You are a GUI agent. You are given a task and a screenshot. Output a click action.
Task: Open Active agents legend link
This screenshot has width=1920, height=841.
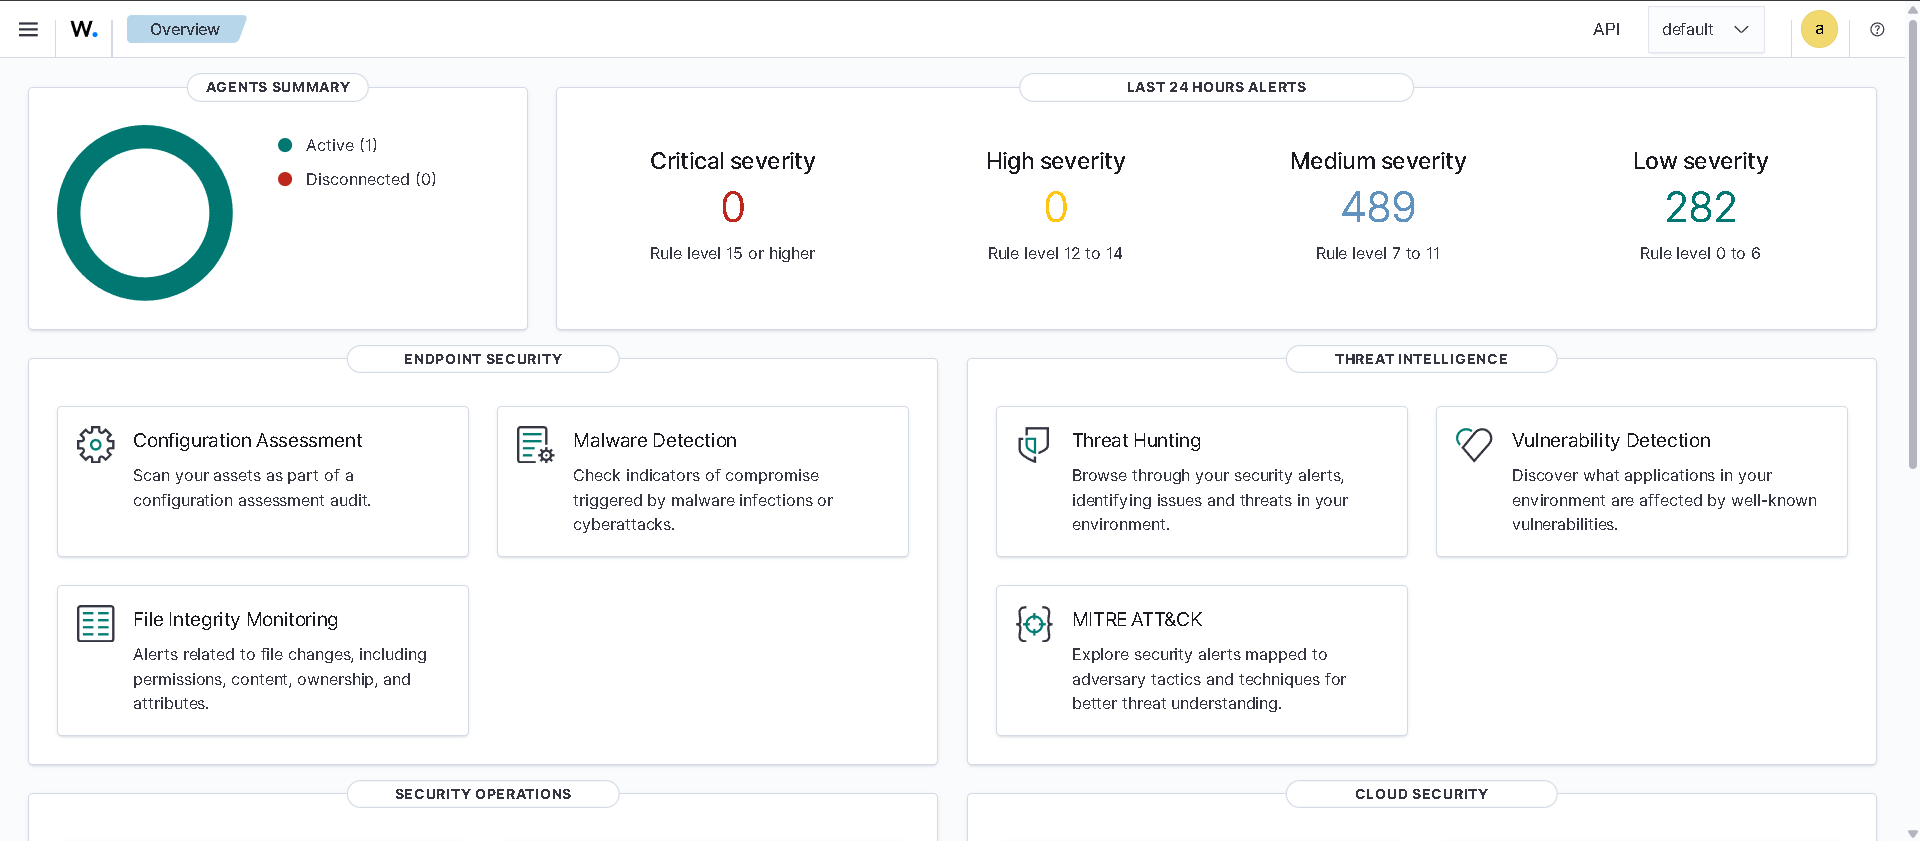tap(341, 145)
